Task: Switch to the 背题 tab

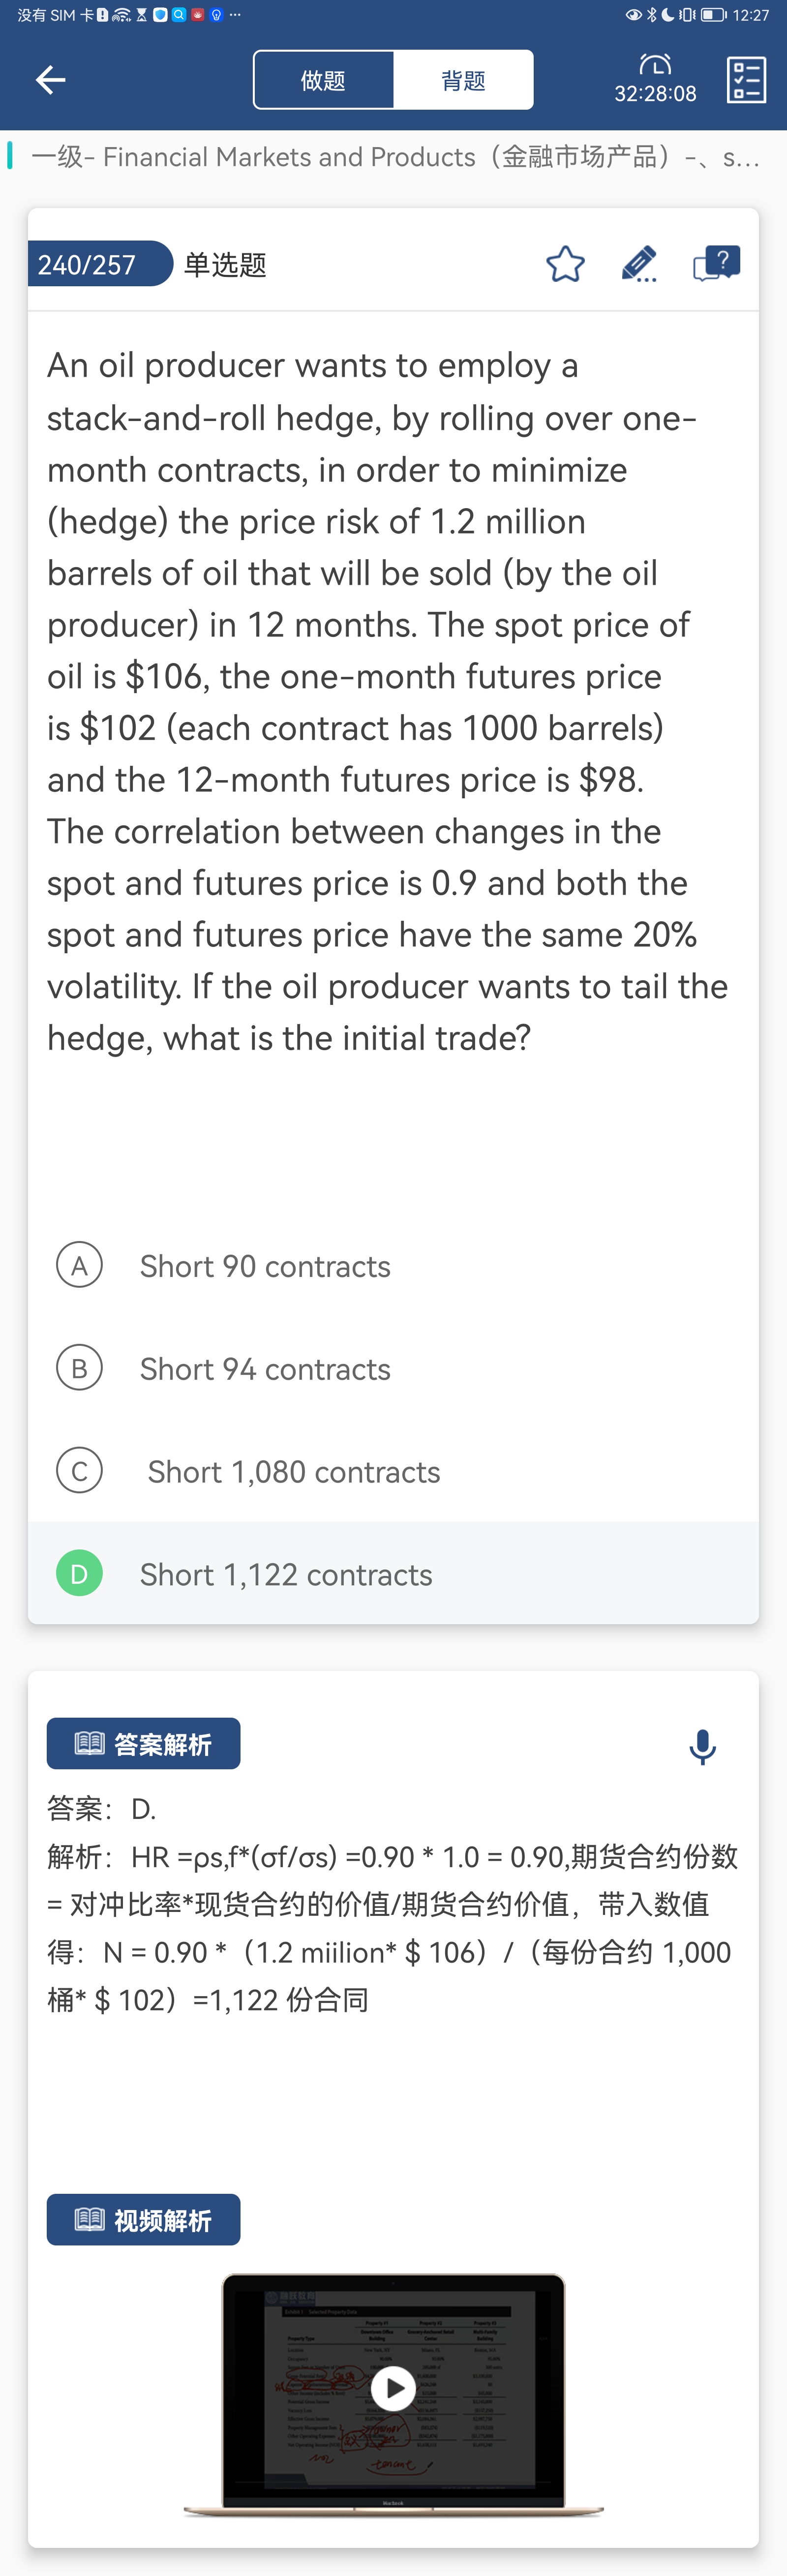Action: pos(463,80)
